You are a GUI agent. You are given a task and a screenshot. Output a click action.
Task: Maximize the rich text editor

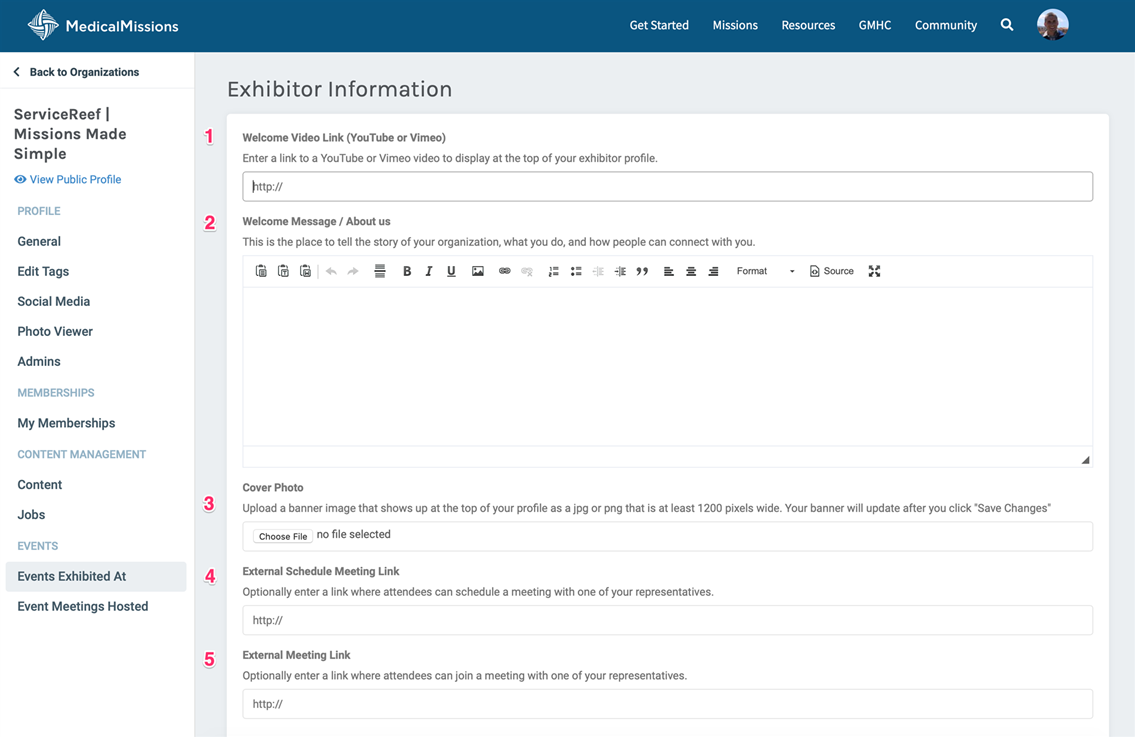click(x=874, y=271)
